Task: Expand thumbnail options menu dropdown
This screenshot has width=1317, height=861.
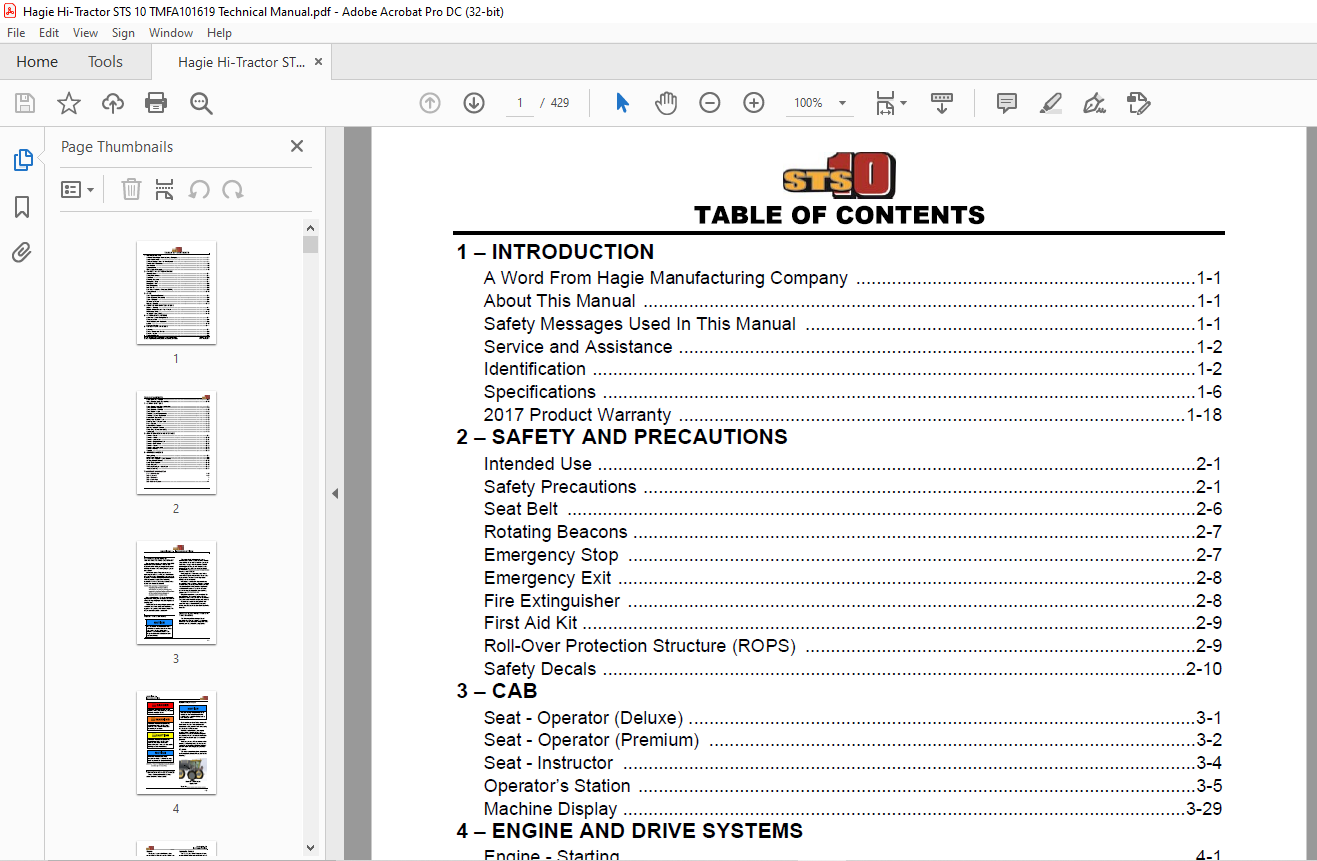Action: pyautogui.click(x=77, y=189)
